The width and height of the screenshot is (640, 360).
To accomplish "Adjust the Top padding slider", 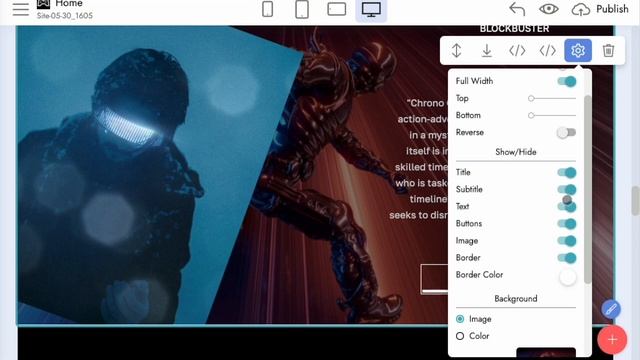I will [x=552, y=98].
